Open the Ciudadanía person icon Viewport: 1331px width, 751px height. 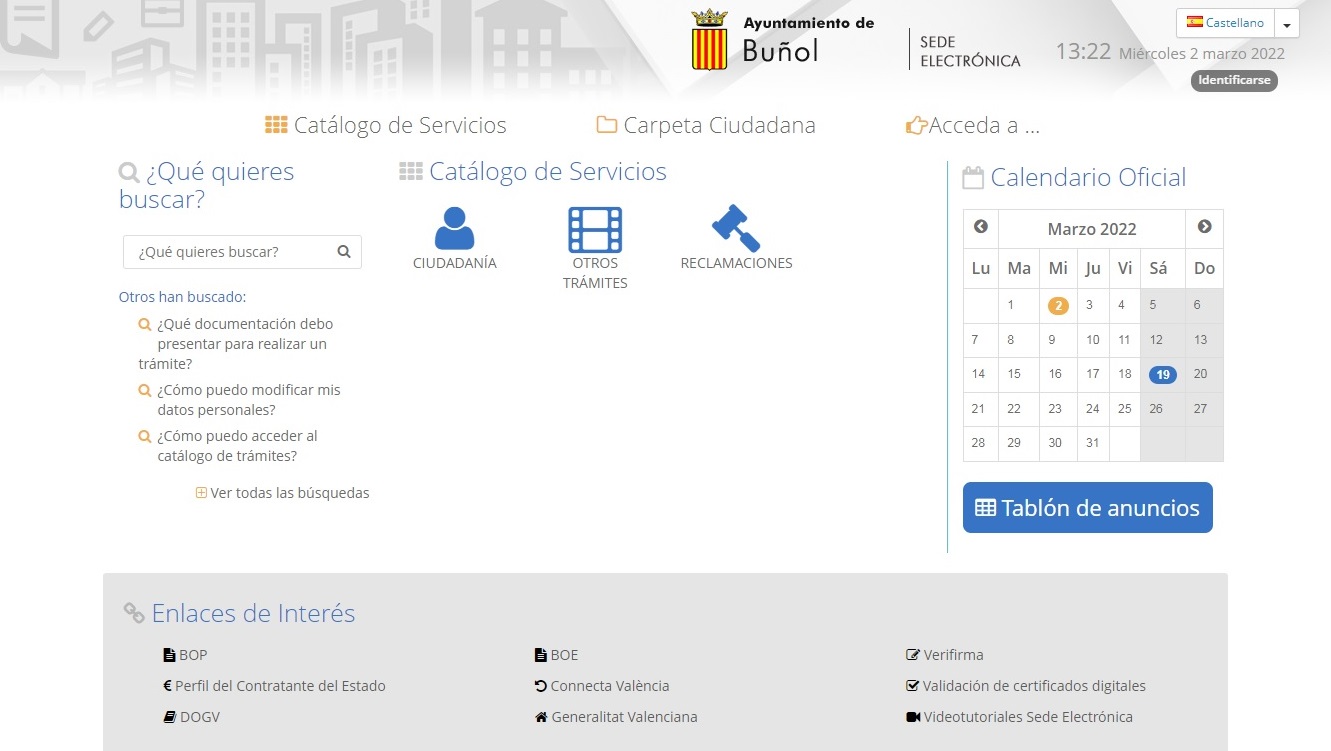click(x=454, y=229)
